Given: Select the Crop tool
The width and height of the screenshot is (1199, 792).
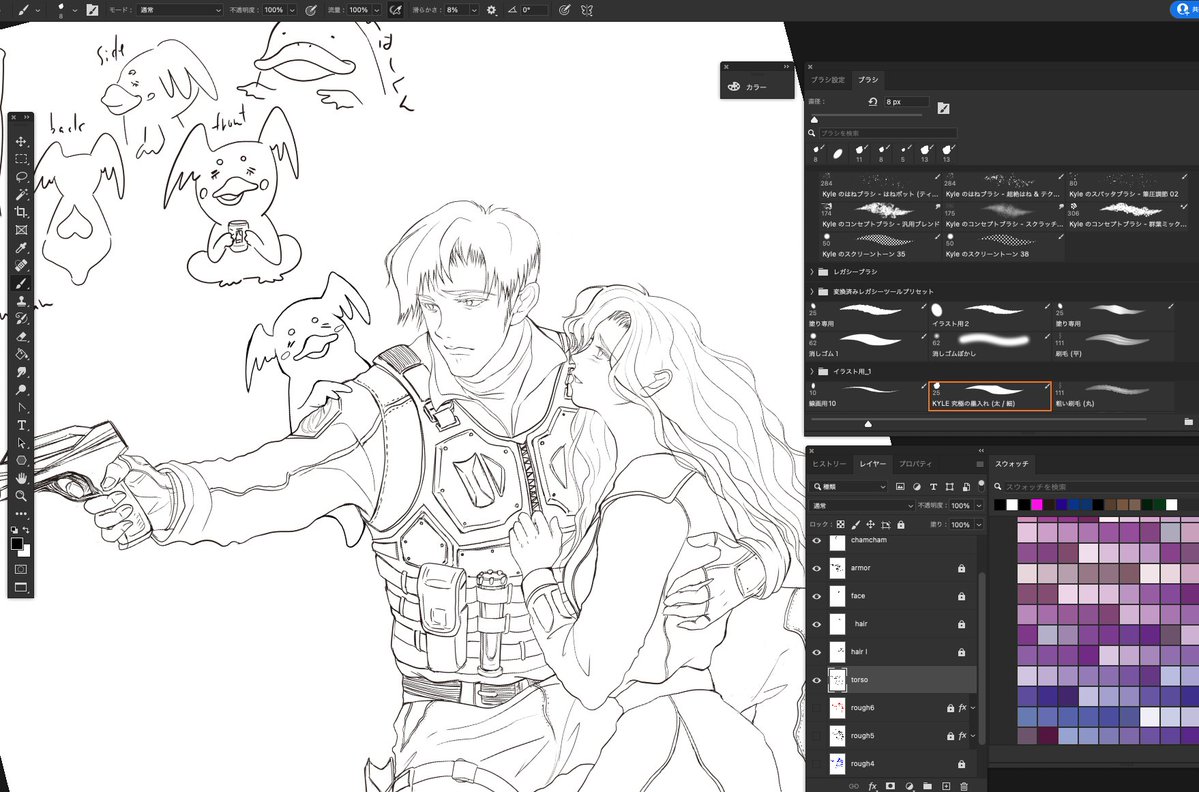Looking at the screenshot, I should (21, 212).
